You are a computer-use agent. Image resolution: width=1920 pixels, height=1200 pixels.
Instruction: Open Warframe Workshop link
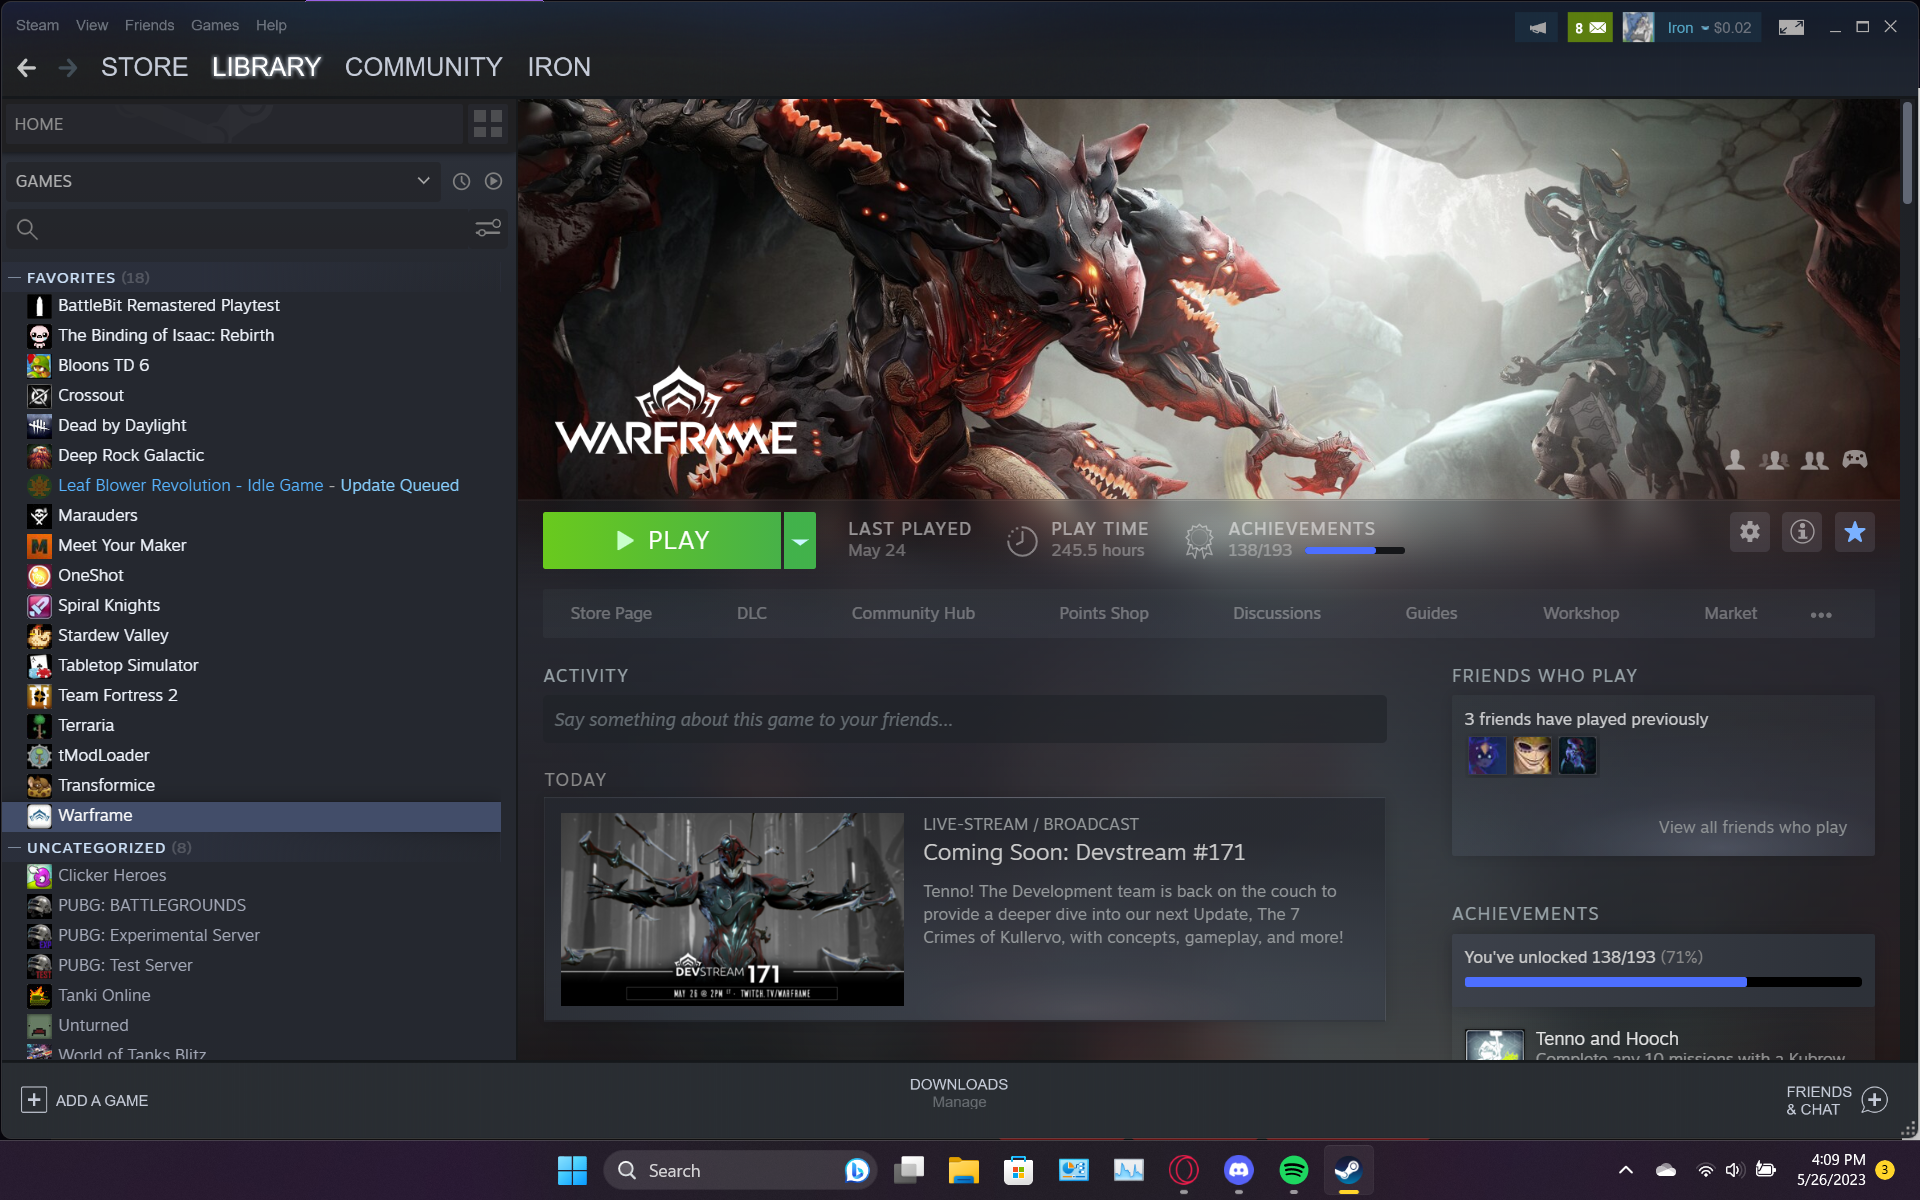(x=1581, y=613)
